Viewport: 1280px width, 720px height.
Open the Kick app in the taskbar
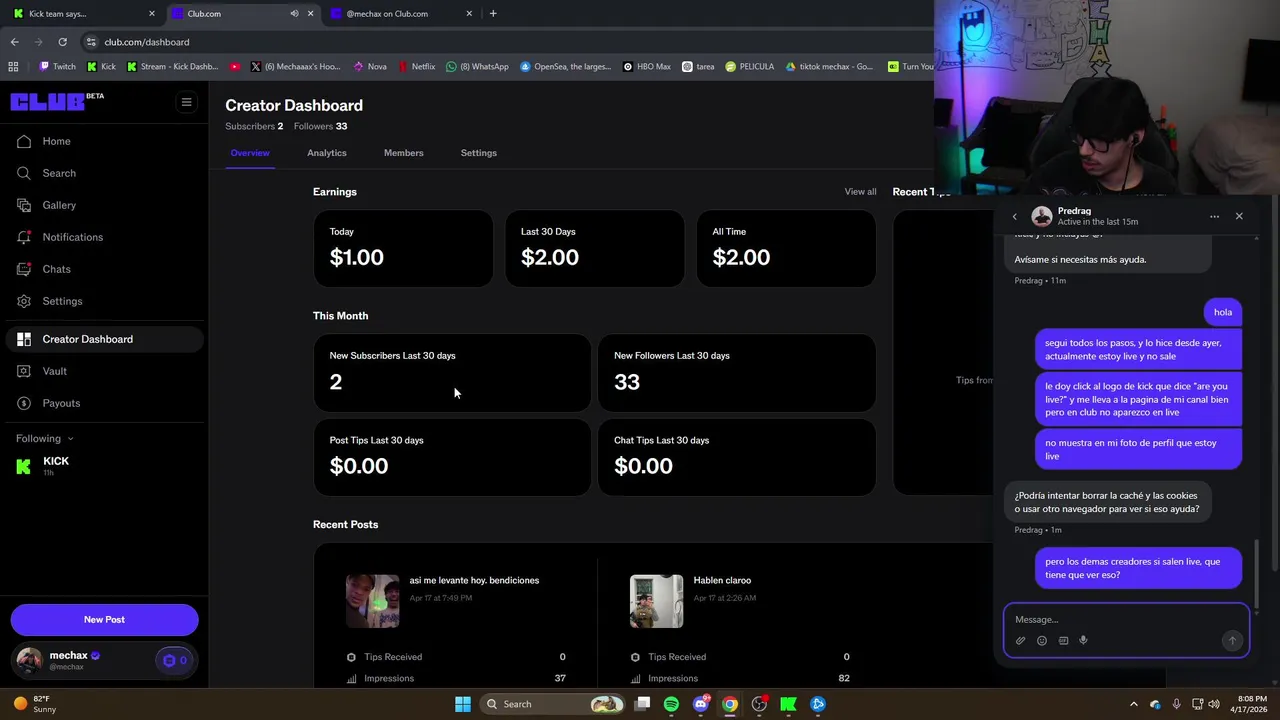coord(788,704)
